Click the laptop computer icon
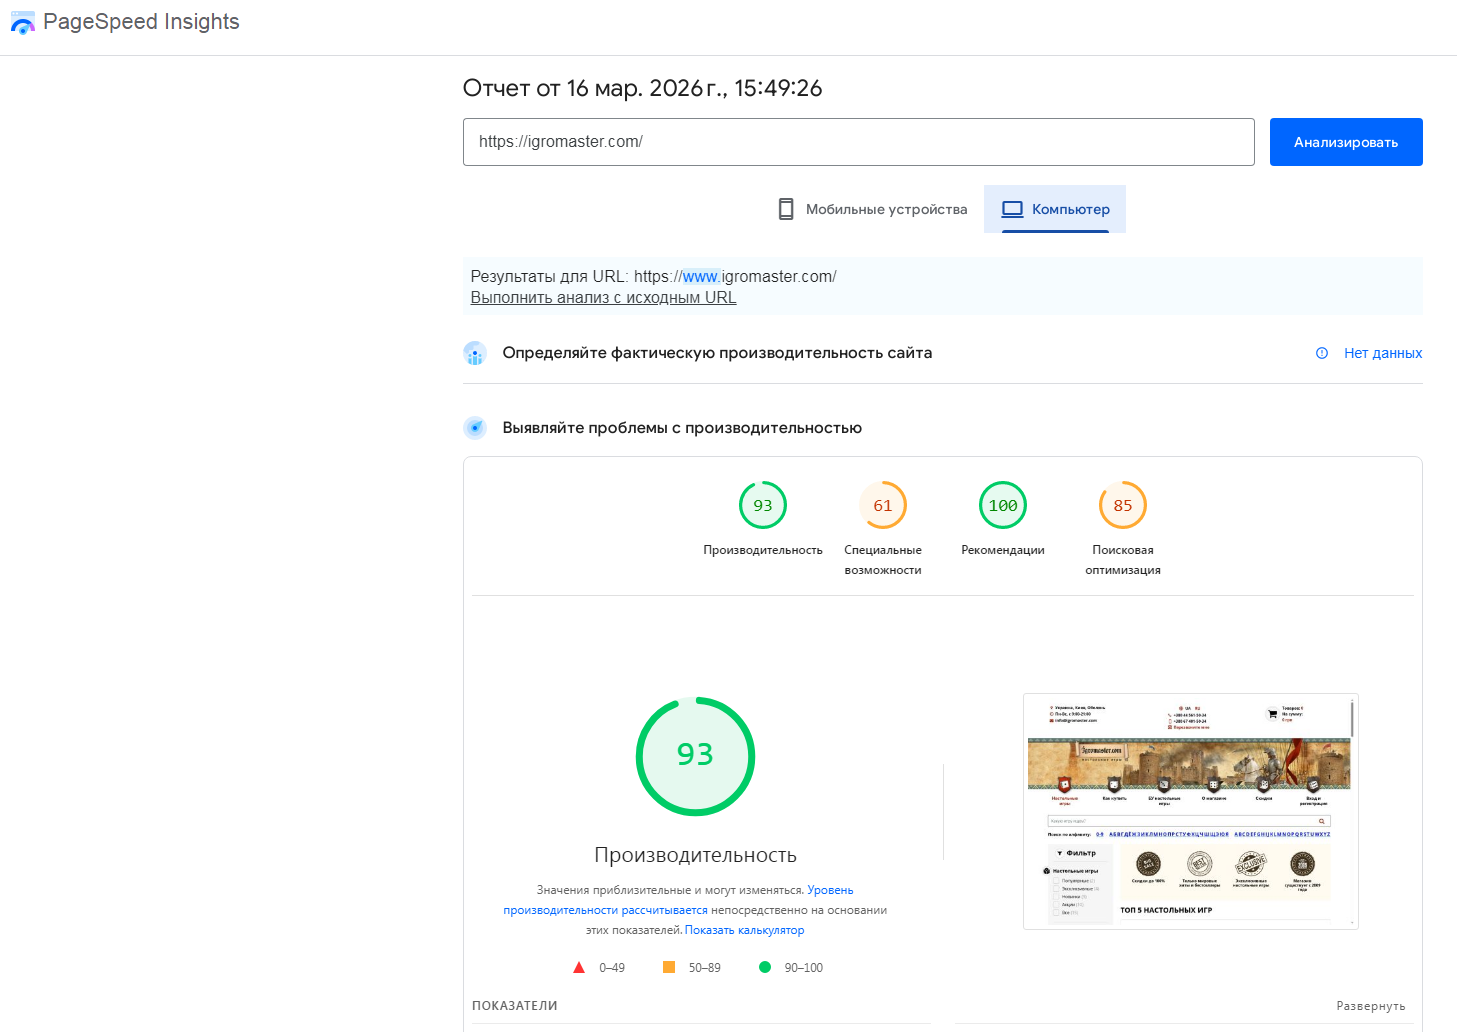This screenshot has width=1457, height=1032. click(1012, 209)
